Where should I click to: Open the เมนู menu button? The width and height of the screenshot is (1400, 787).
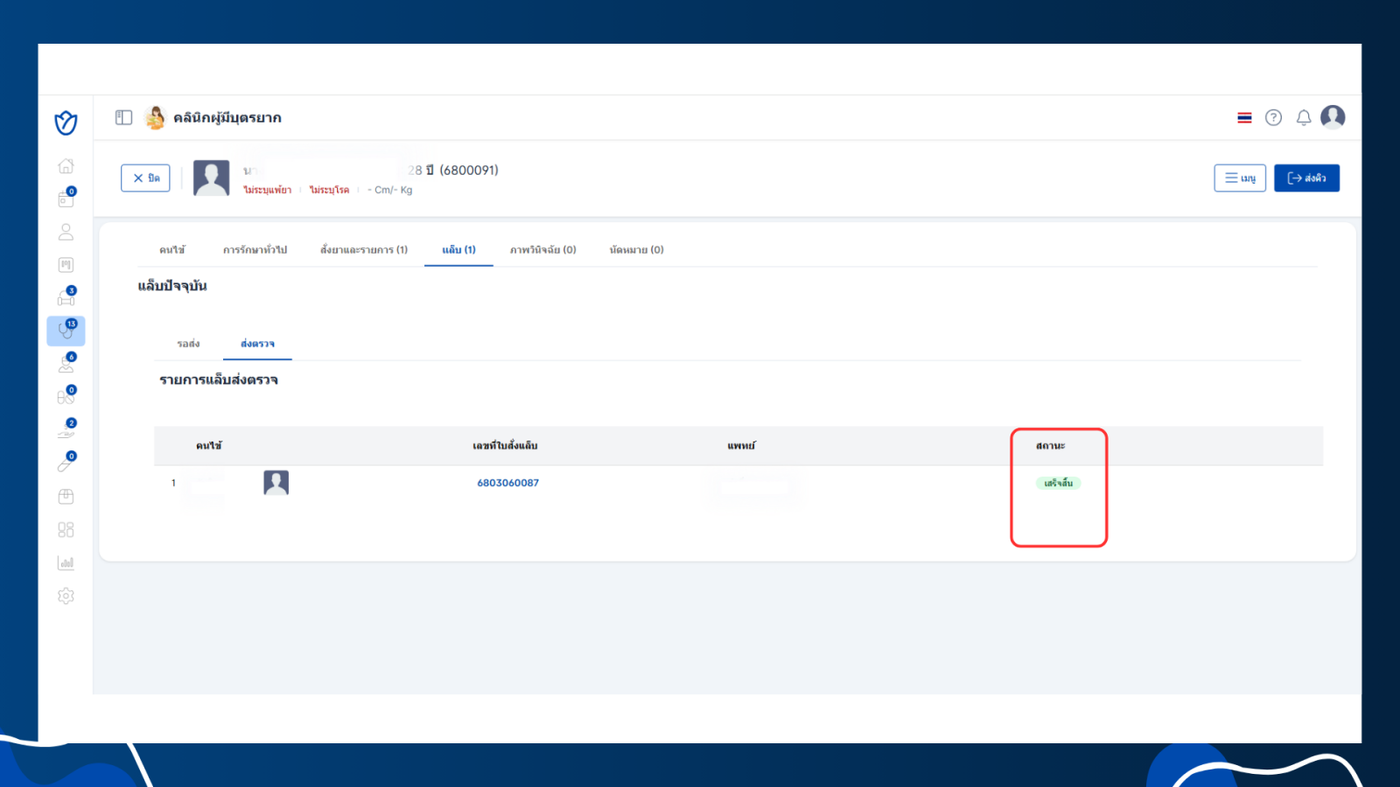click(1240, 178)
